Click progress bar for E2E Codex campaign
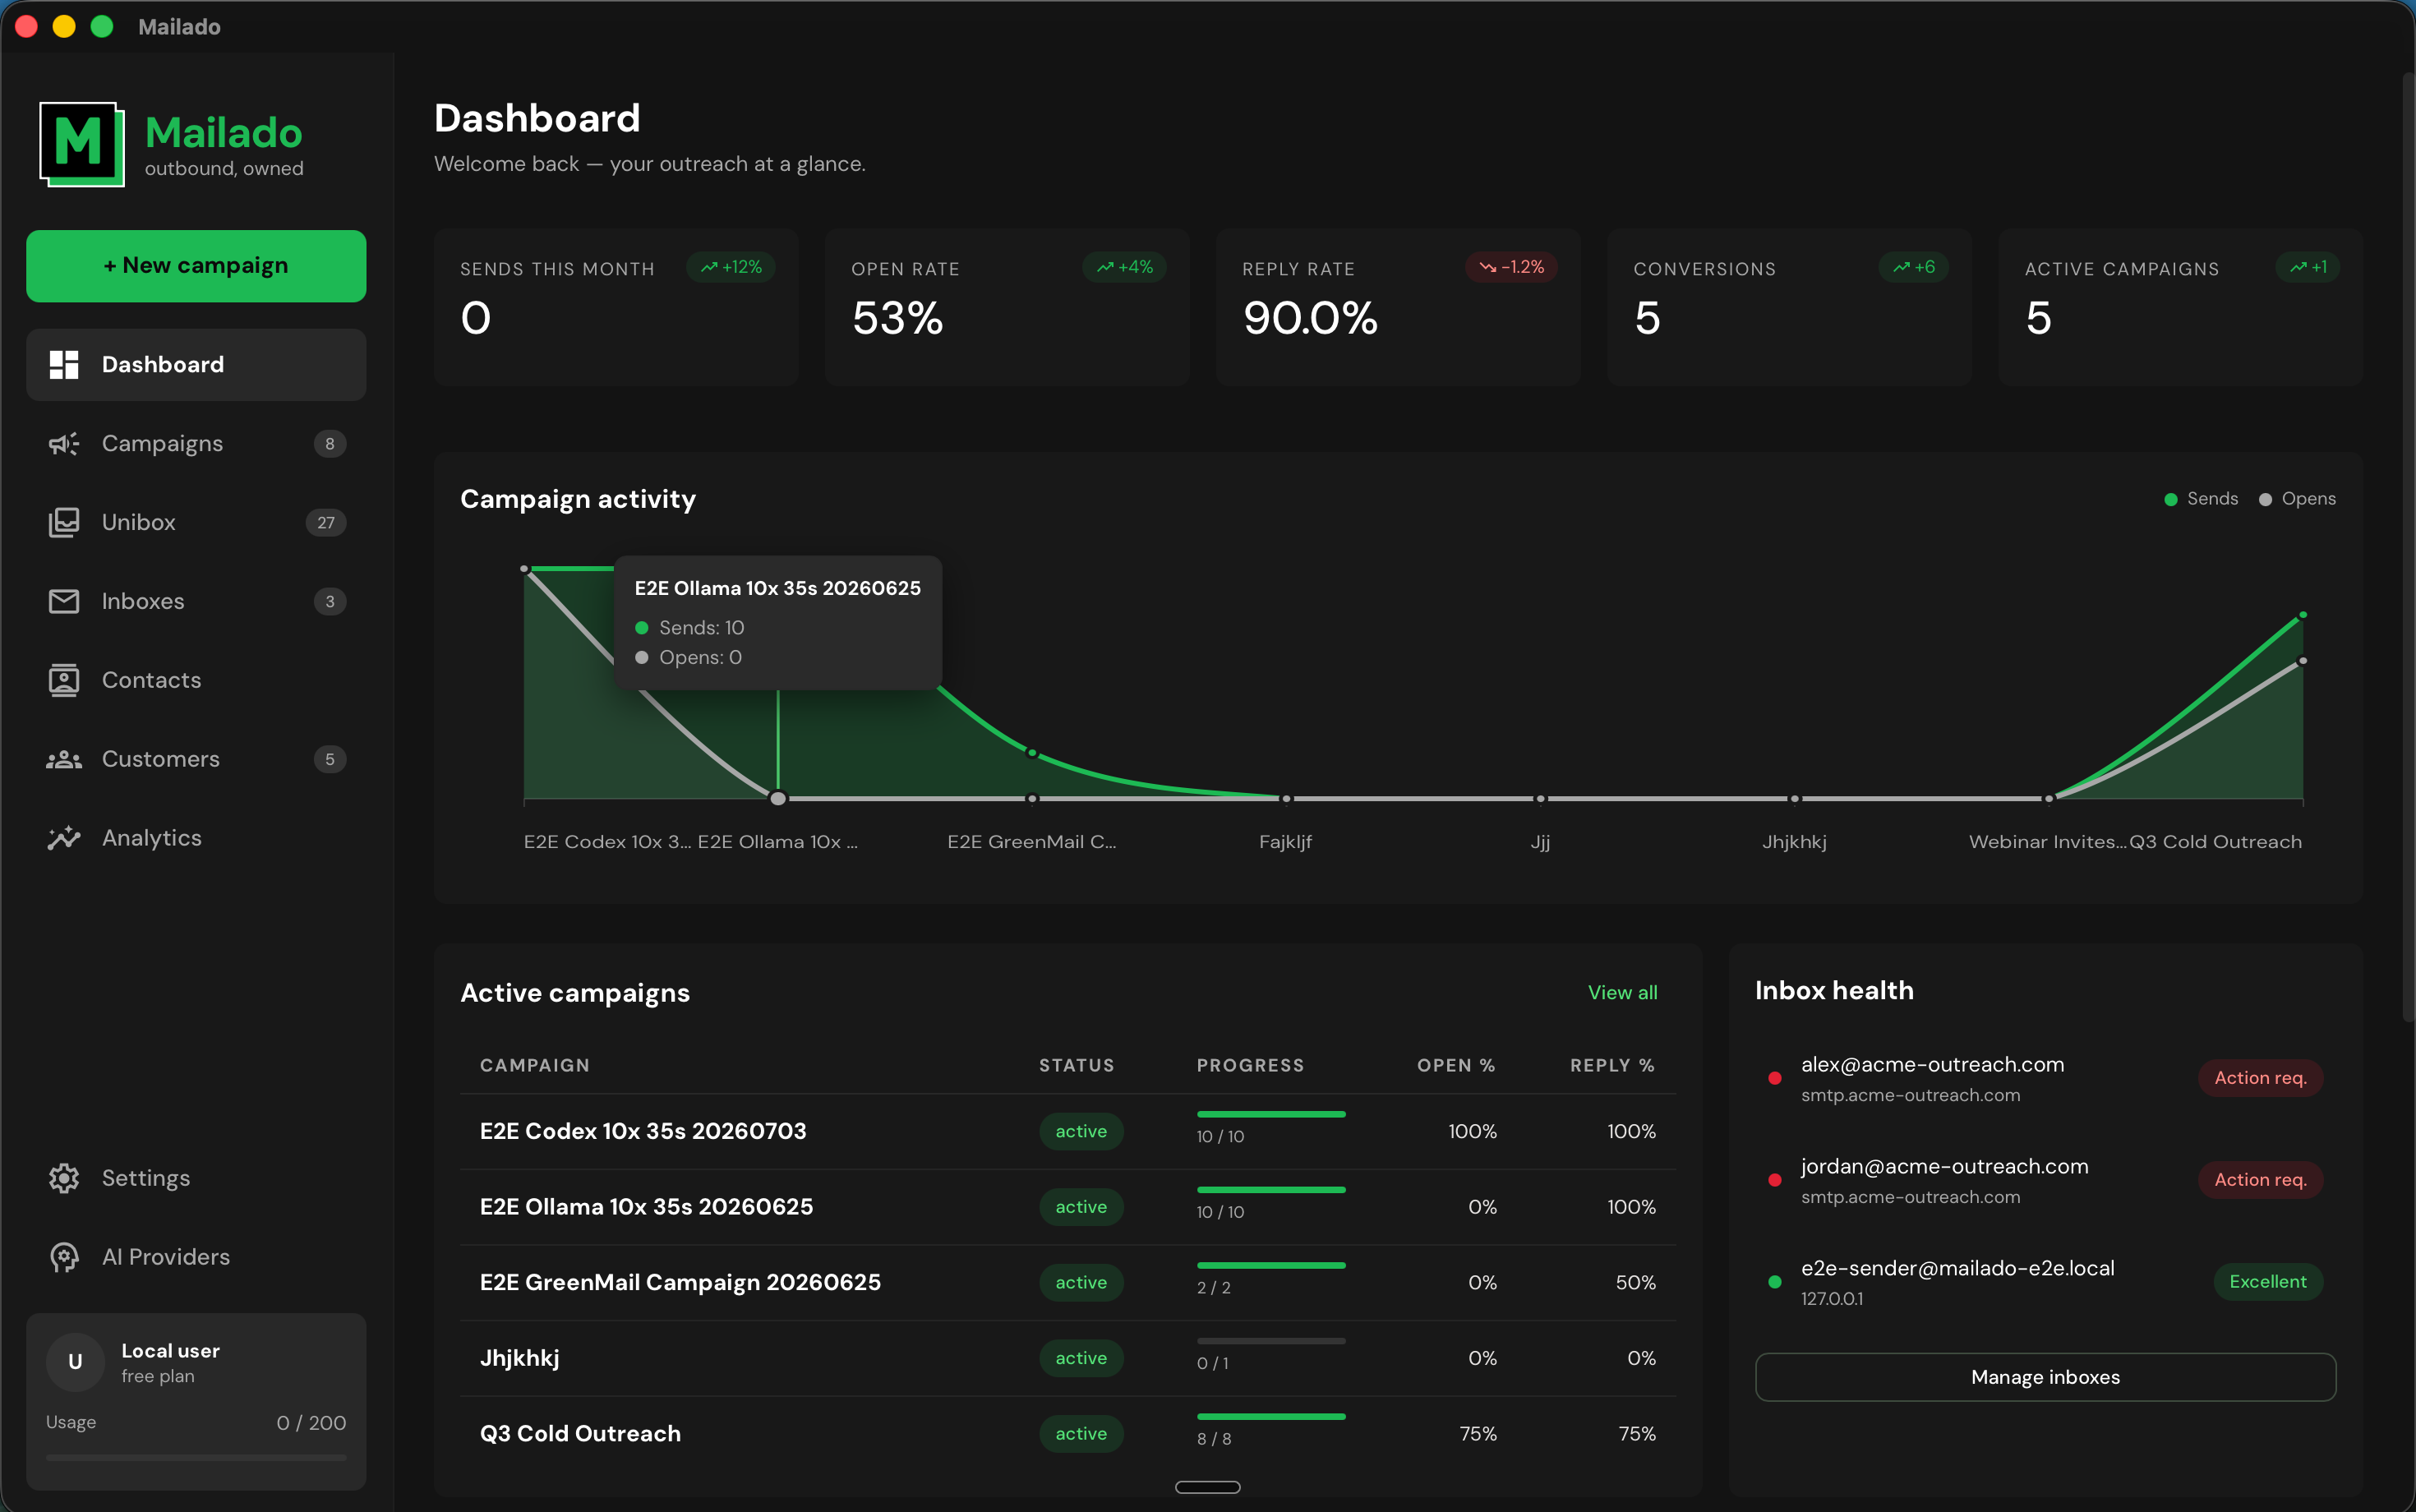Screen dimensions: 2416x1512 (x=1271, y=1114)
